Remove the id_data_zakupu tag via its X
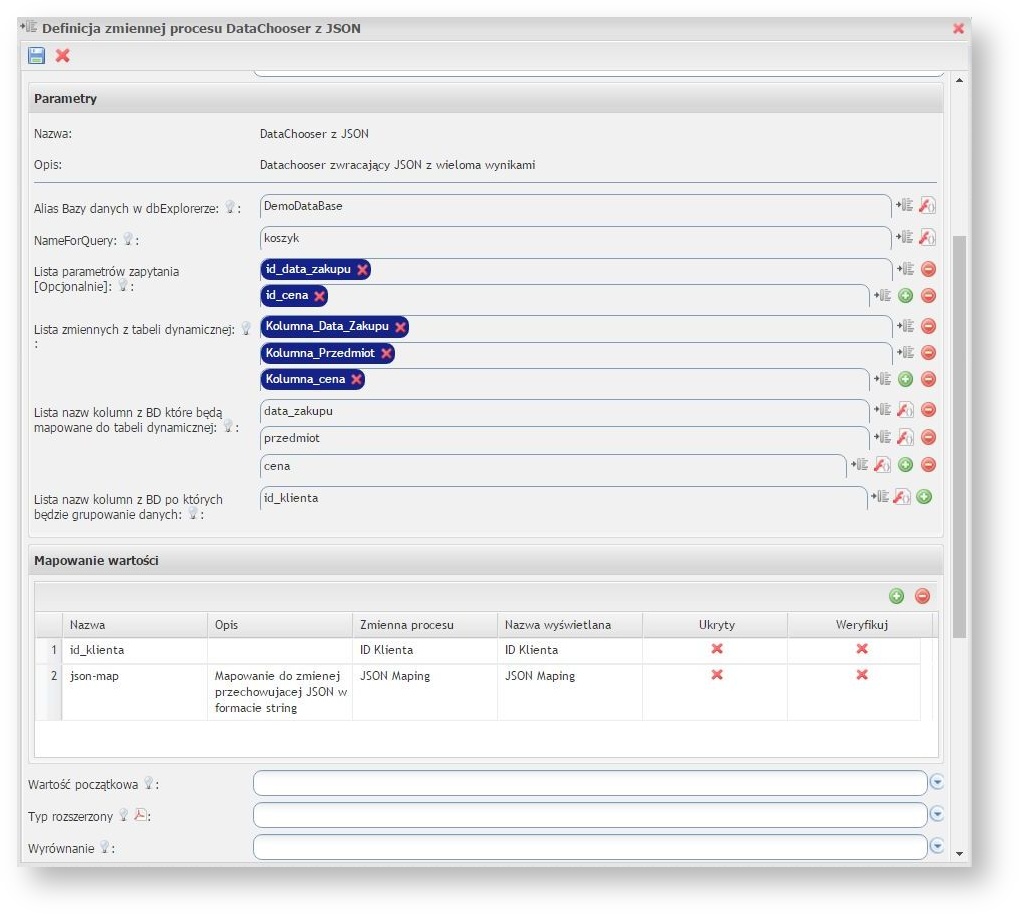This screenshot has height=915, width=1020. (x=362, y=270)
